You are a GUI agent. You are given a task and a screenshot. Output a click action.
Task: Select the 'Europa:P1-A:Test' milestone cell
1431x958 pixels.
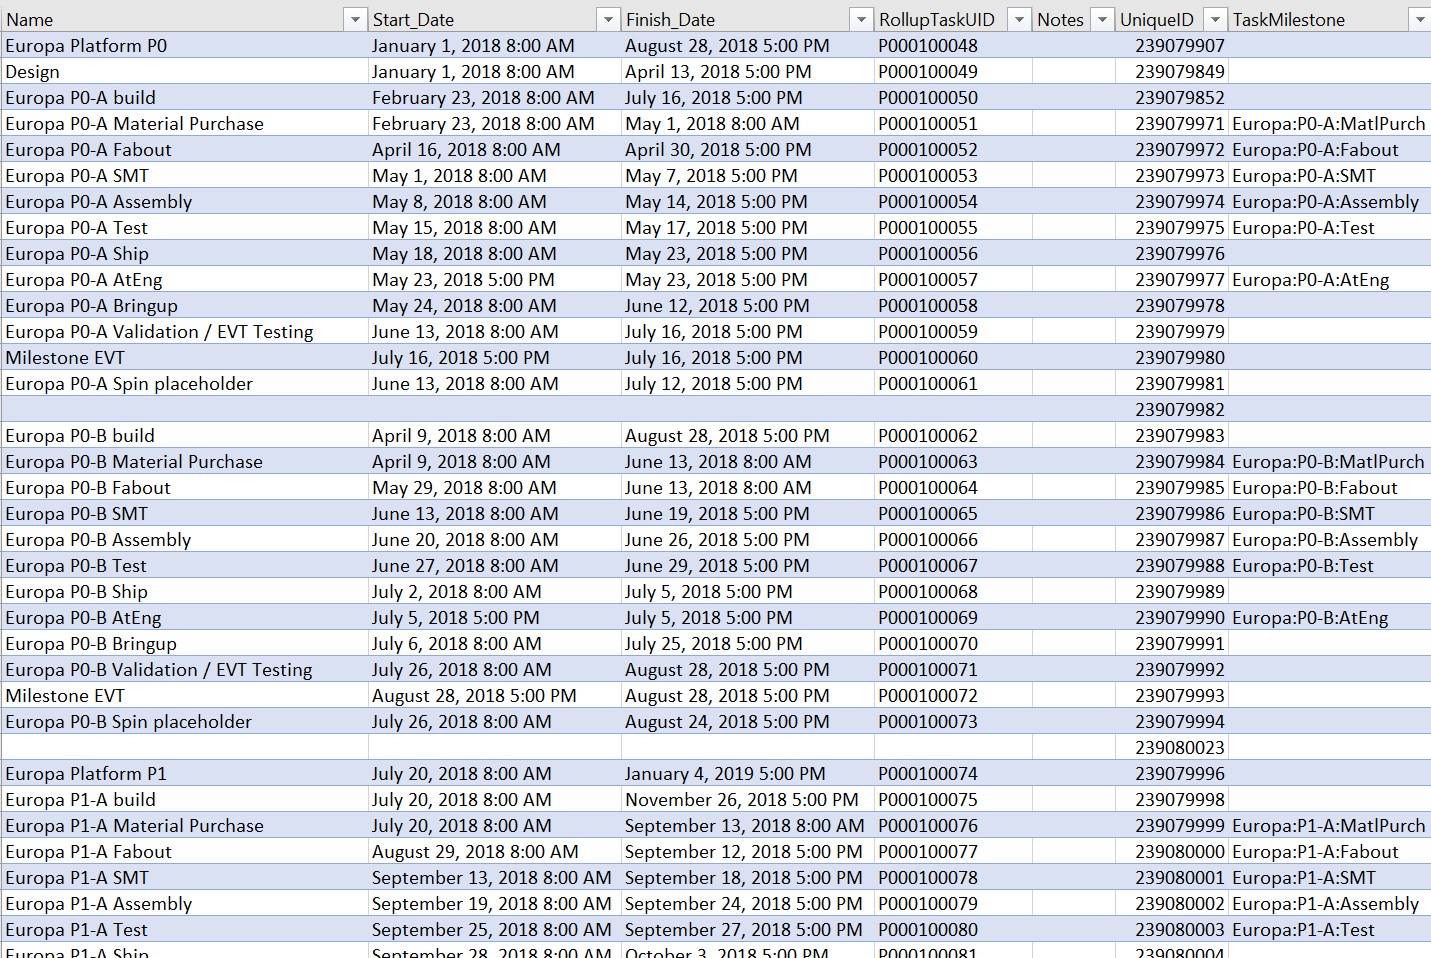pos(1329,929)
